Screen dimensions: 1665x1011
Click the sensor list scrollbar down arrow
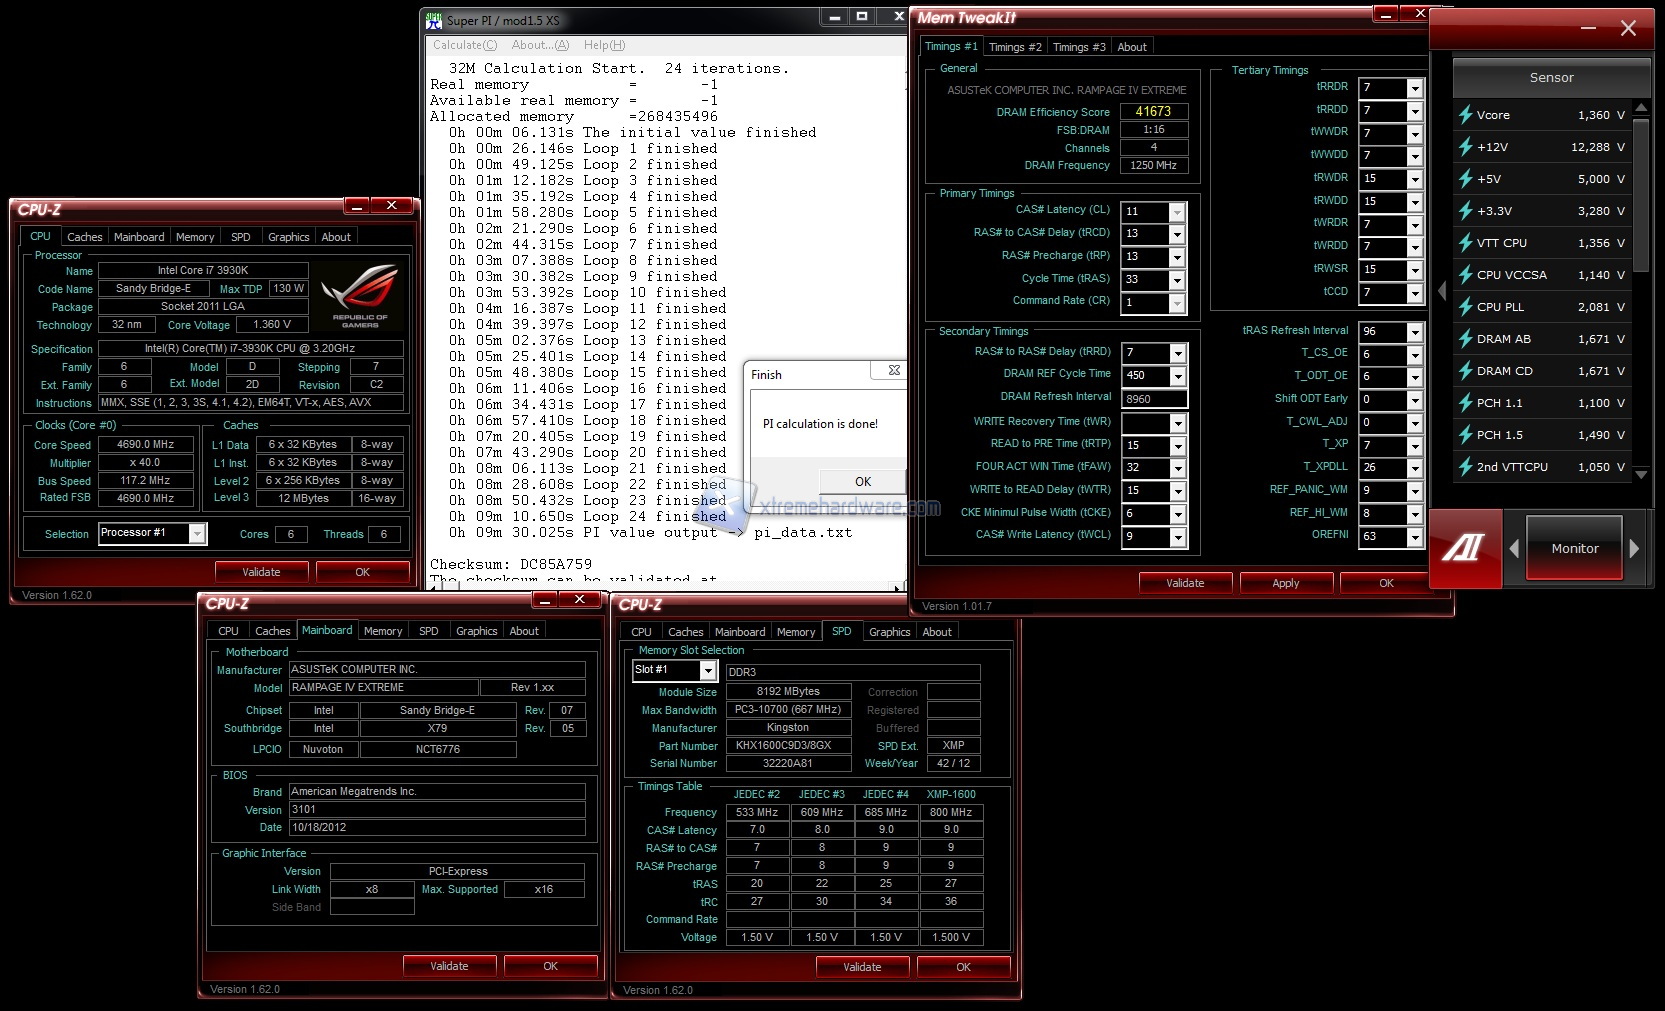(1640, 475)
